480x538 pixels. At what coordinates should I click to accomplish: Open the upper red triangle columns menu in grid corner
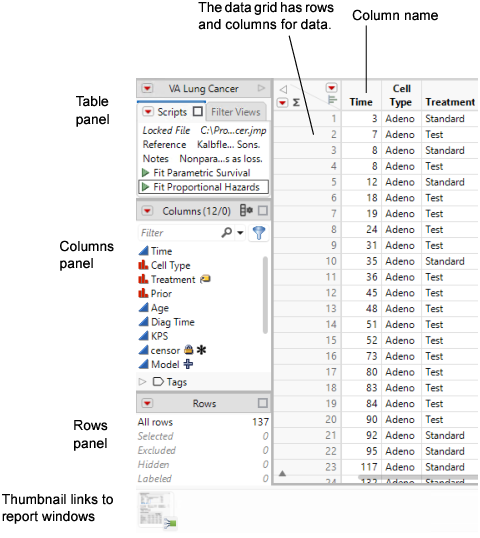[x=331, y=88]
